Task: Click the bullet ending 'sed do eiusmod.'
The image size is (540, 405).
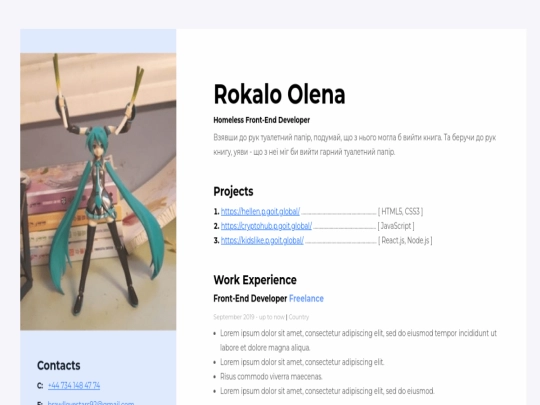Action: [x=327, y=391]
